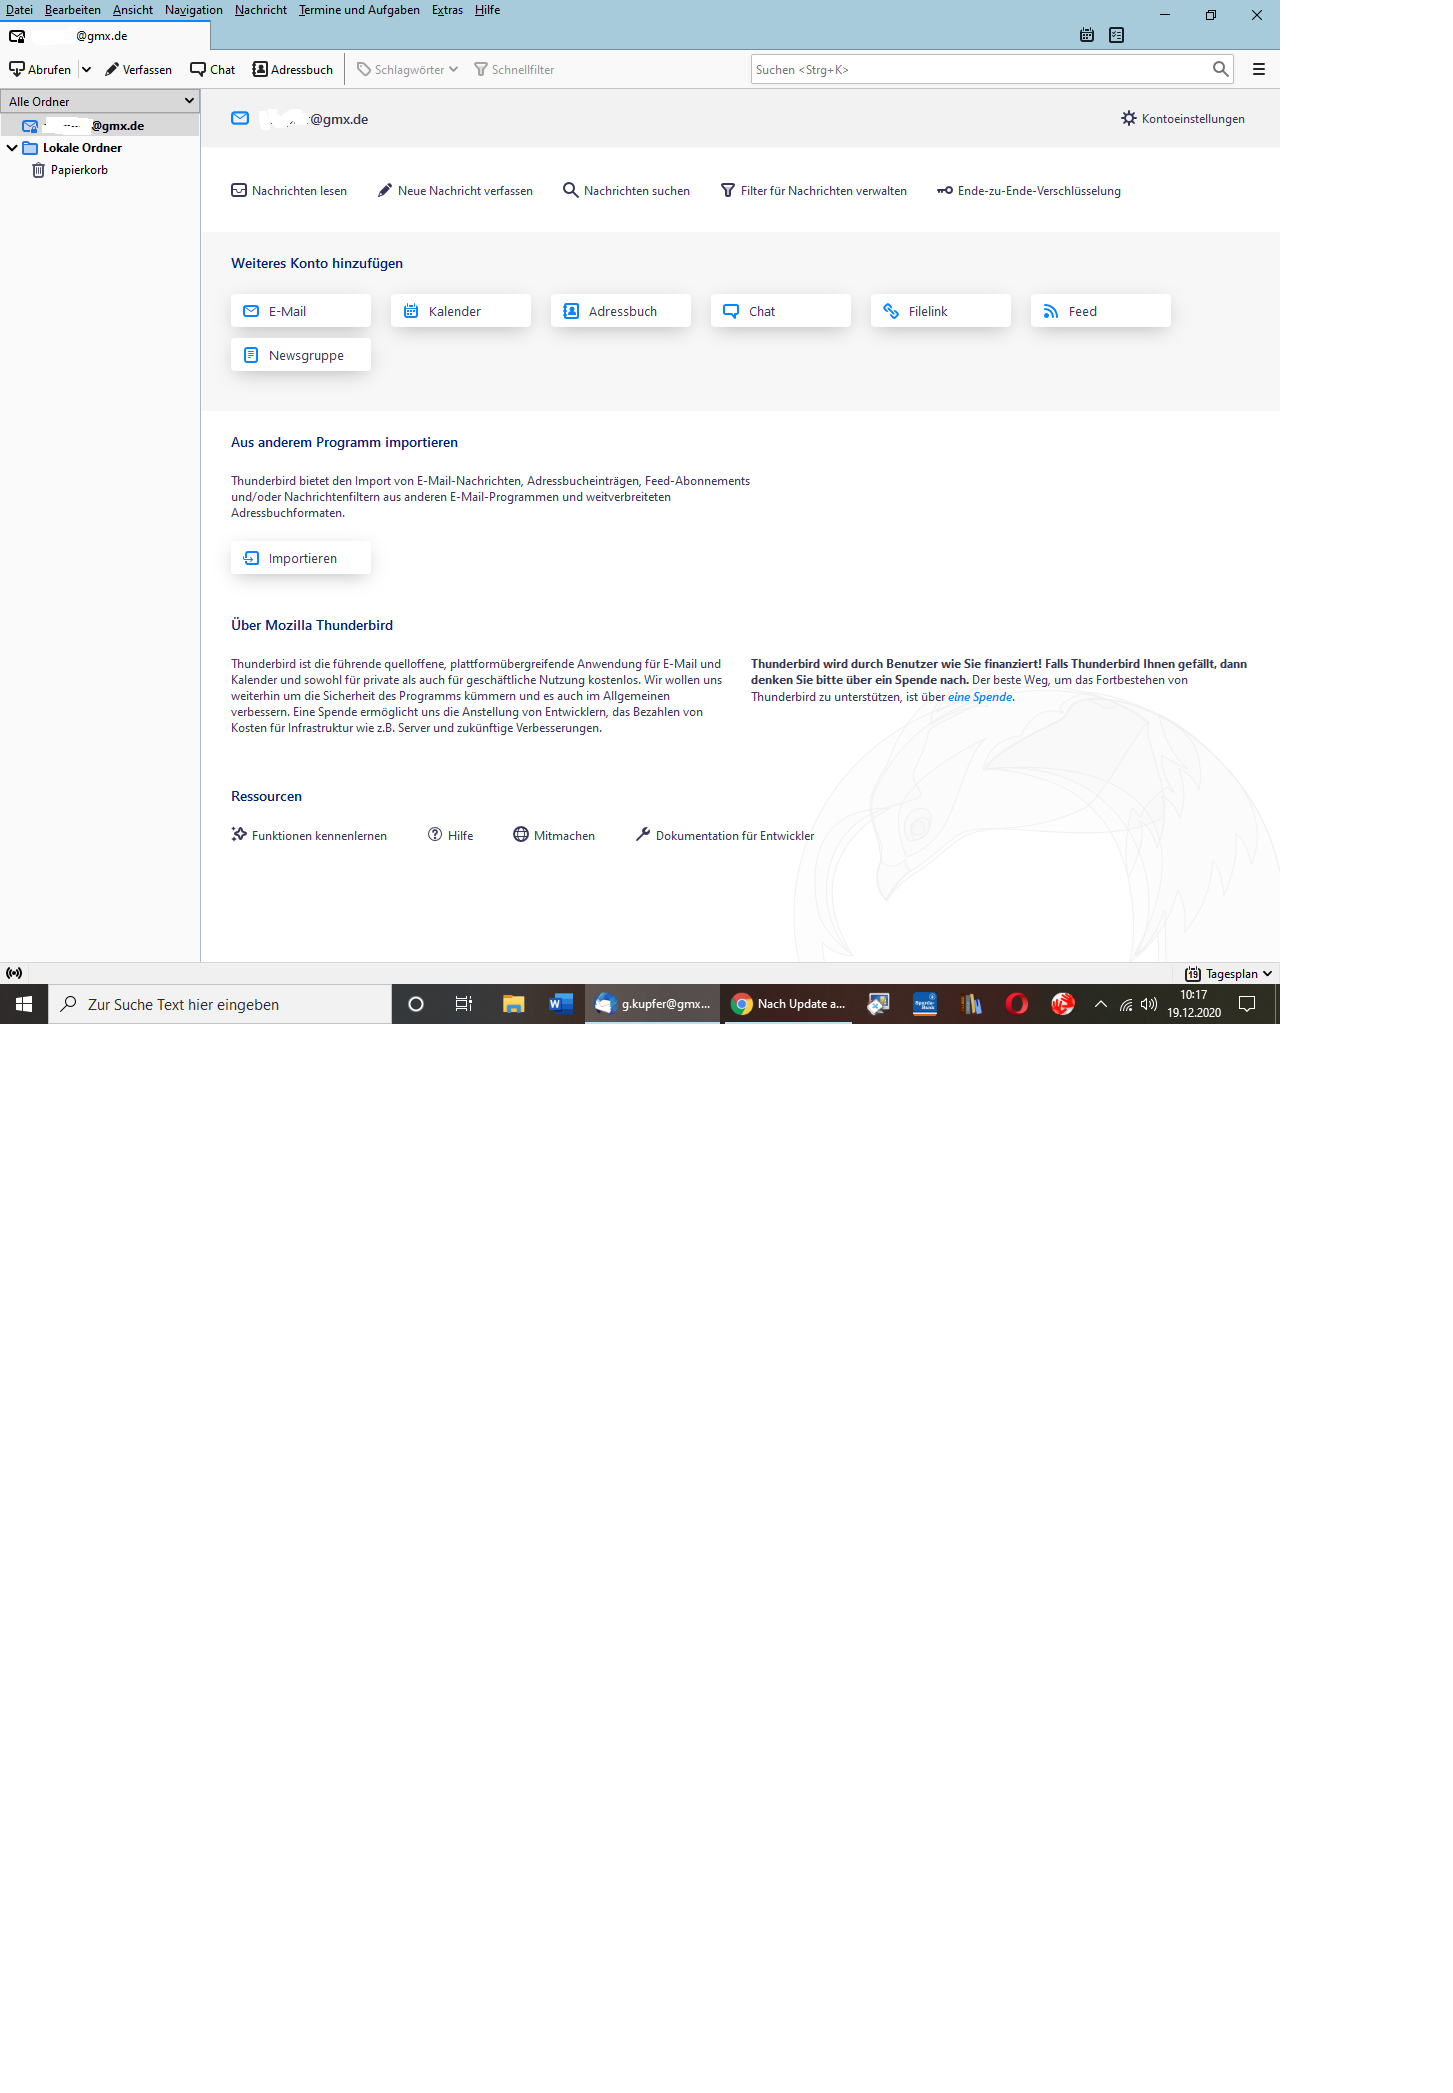Screen dimensions: 1453x2093
Task: Open the Thunderbird hamburger menu
Action: [1259, 69]
